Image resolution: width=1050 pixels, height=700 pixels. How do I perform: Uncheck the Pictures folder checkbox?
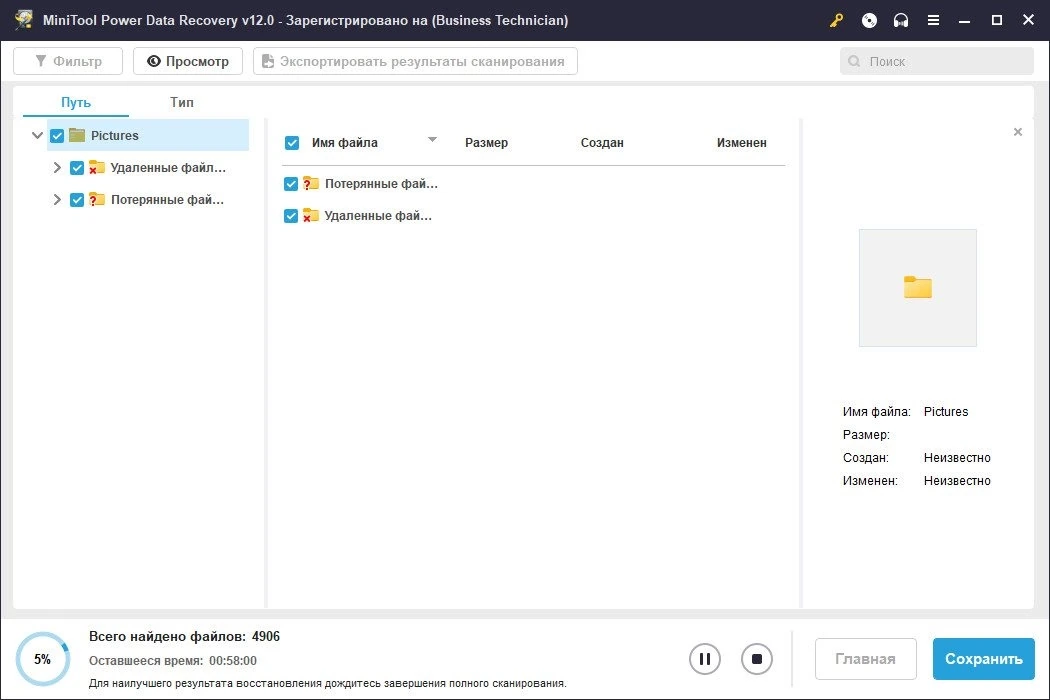pos(57,136)
